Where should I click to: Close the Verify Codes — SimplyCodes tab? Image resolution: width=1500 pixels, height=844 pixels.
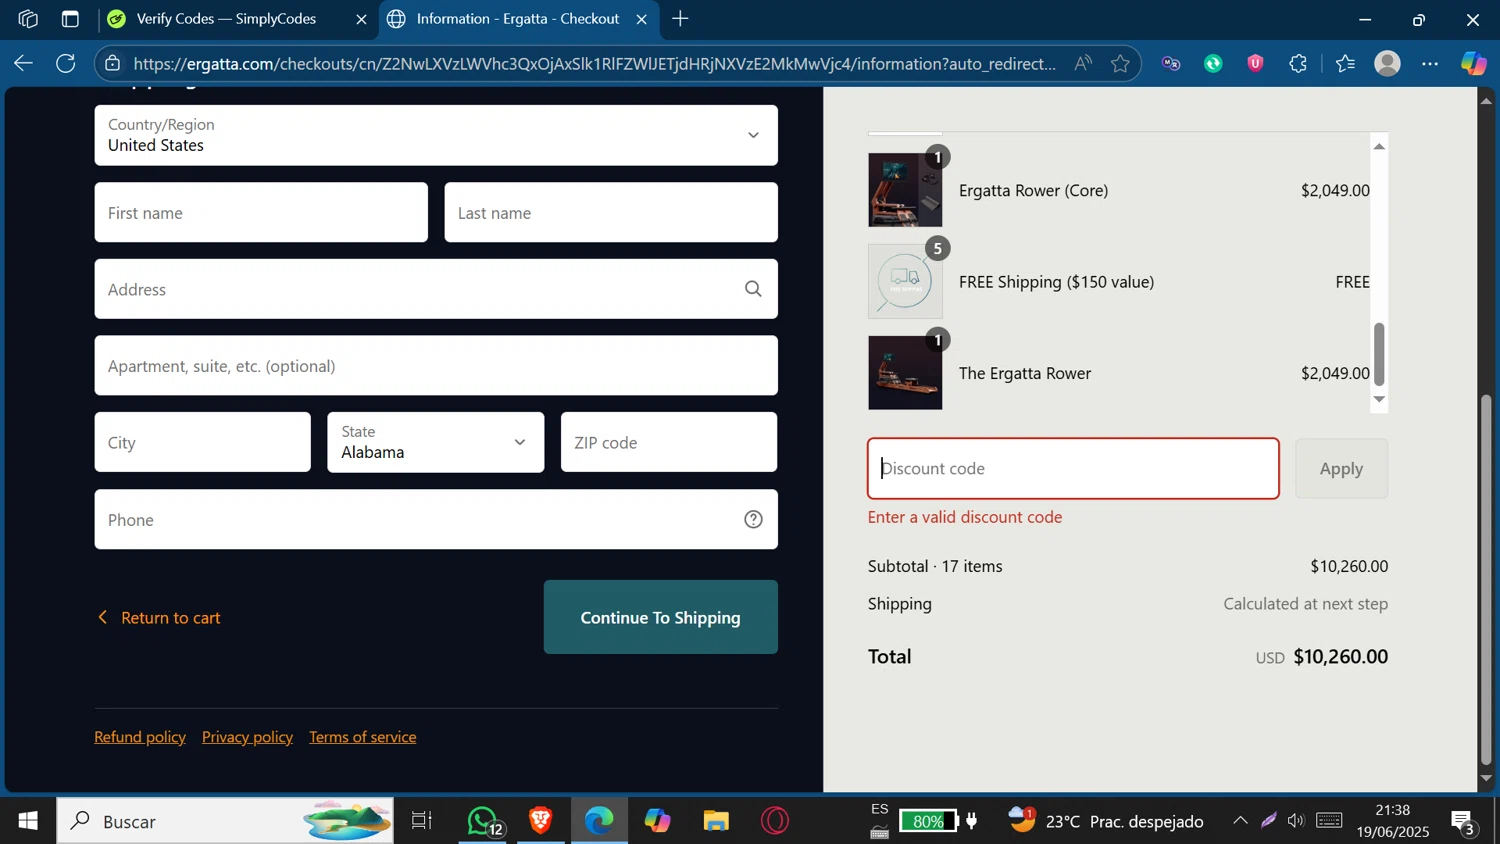point(361,19)
